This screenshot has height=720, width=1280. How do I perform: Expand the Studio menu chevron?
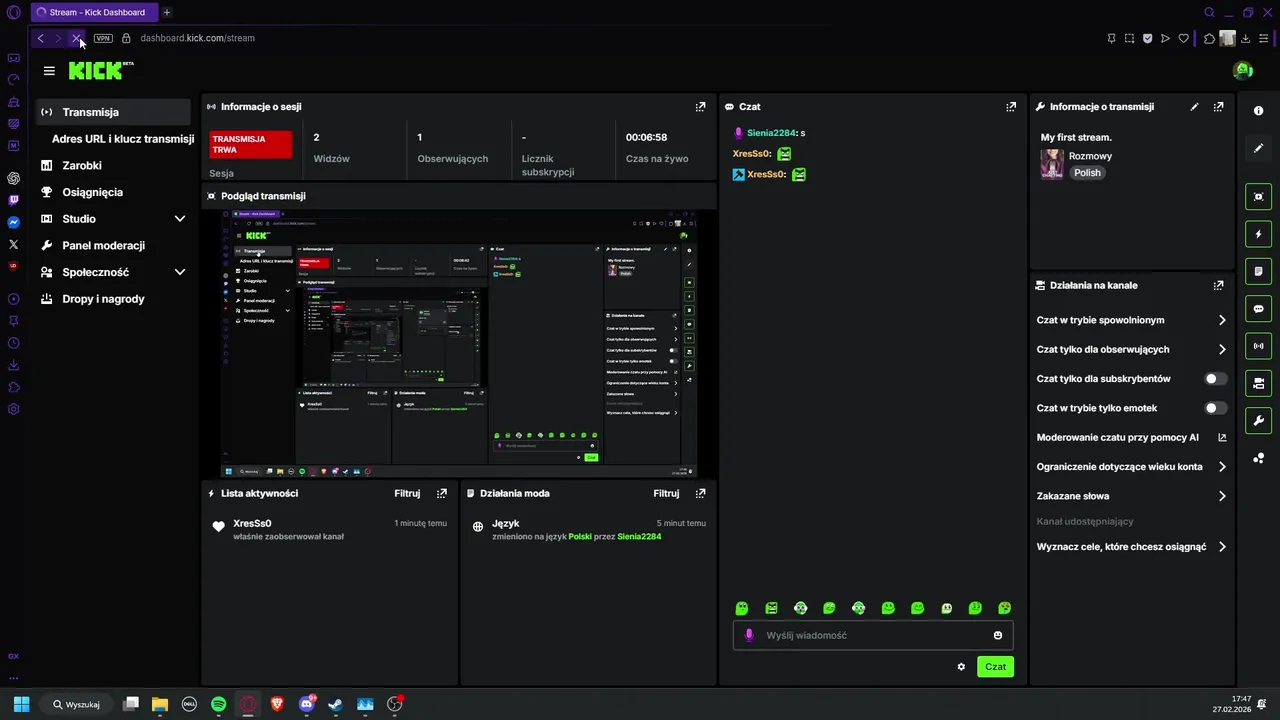click(180, 219)
